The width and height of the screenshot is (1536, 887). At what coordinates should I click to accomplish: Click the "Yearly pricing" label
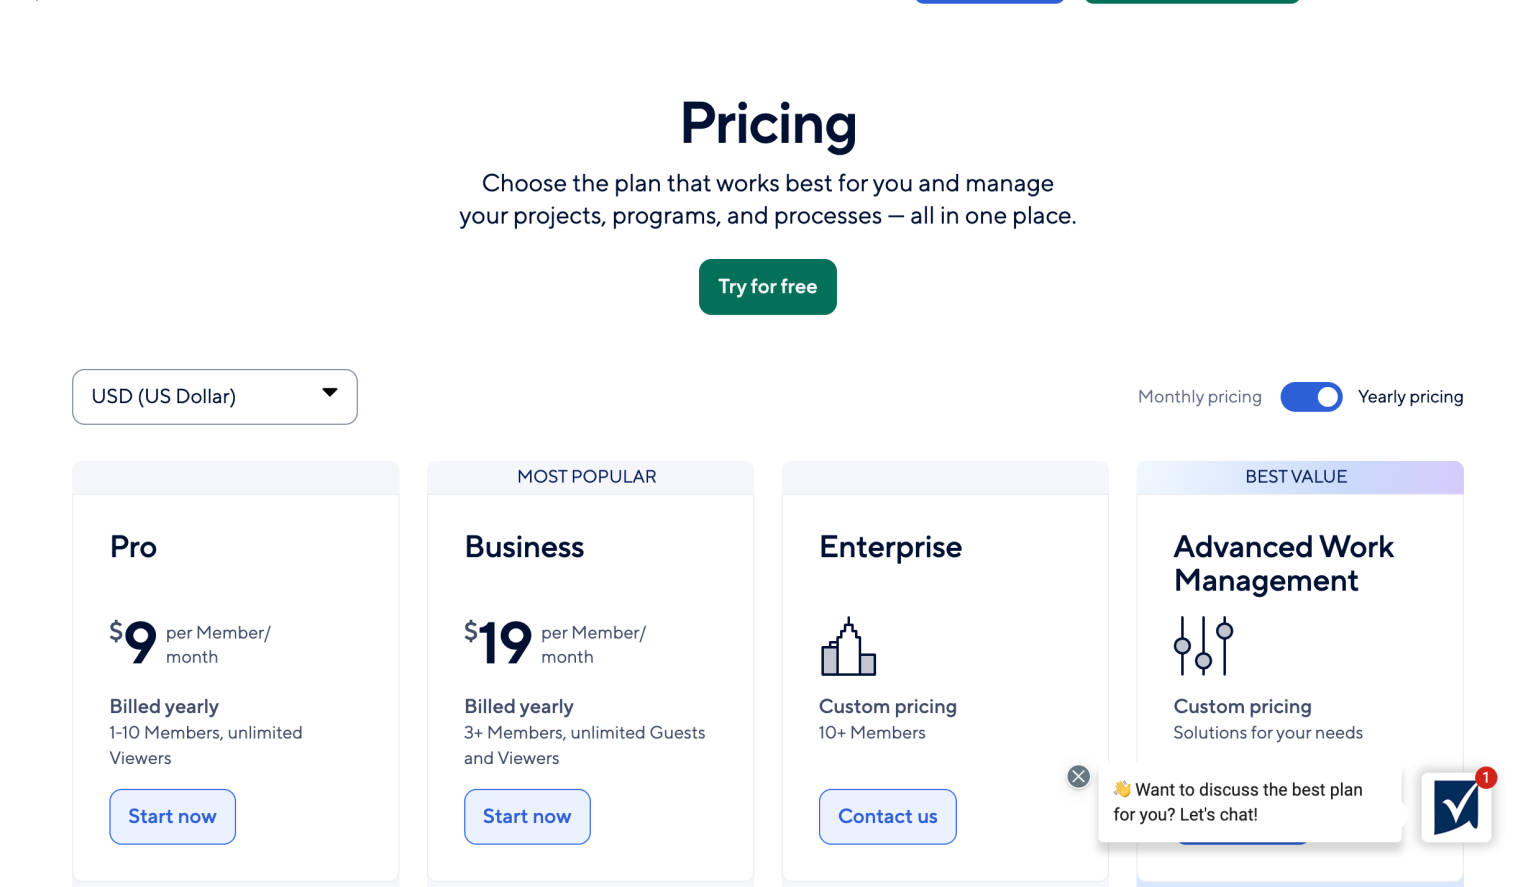pyautogui.click(x=1411, y=397)
